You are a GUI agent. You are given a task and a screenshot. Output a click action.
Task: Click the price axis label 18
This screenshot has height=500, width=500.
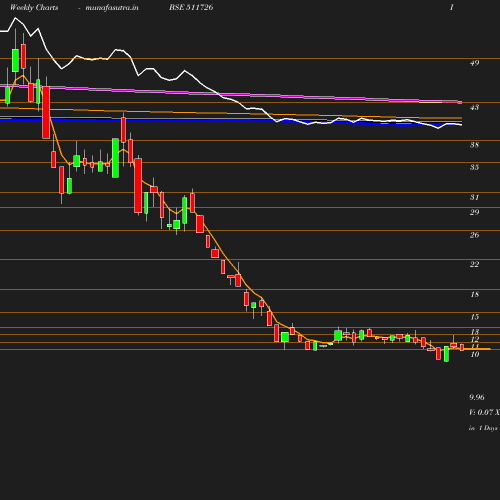(474, 294)
